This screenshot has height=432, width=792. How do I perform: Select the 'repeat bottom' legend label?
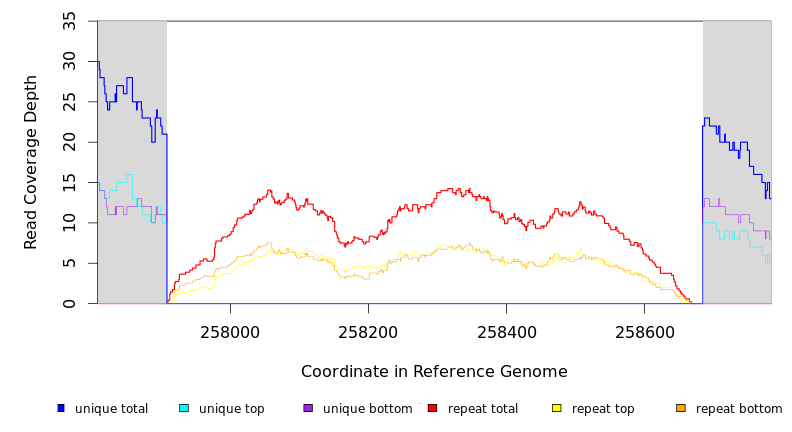(739, 409)
